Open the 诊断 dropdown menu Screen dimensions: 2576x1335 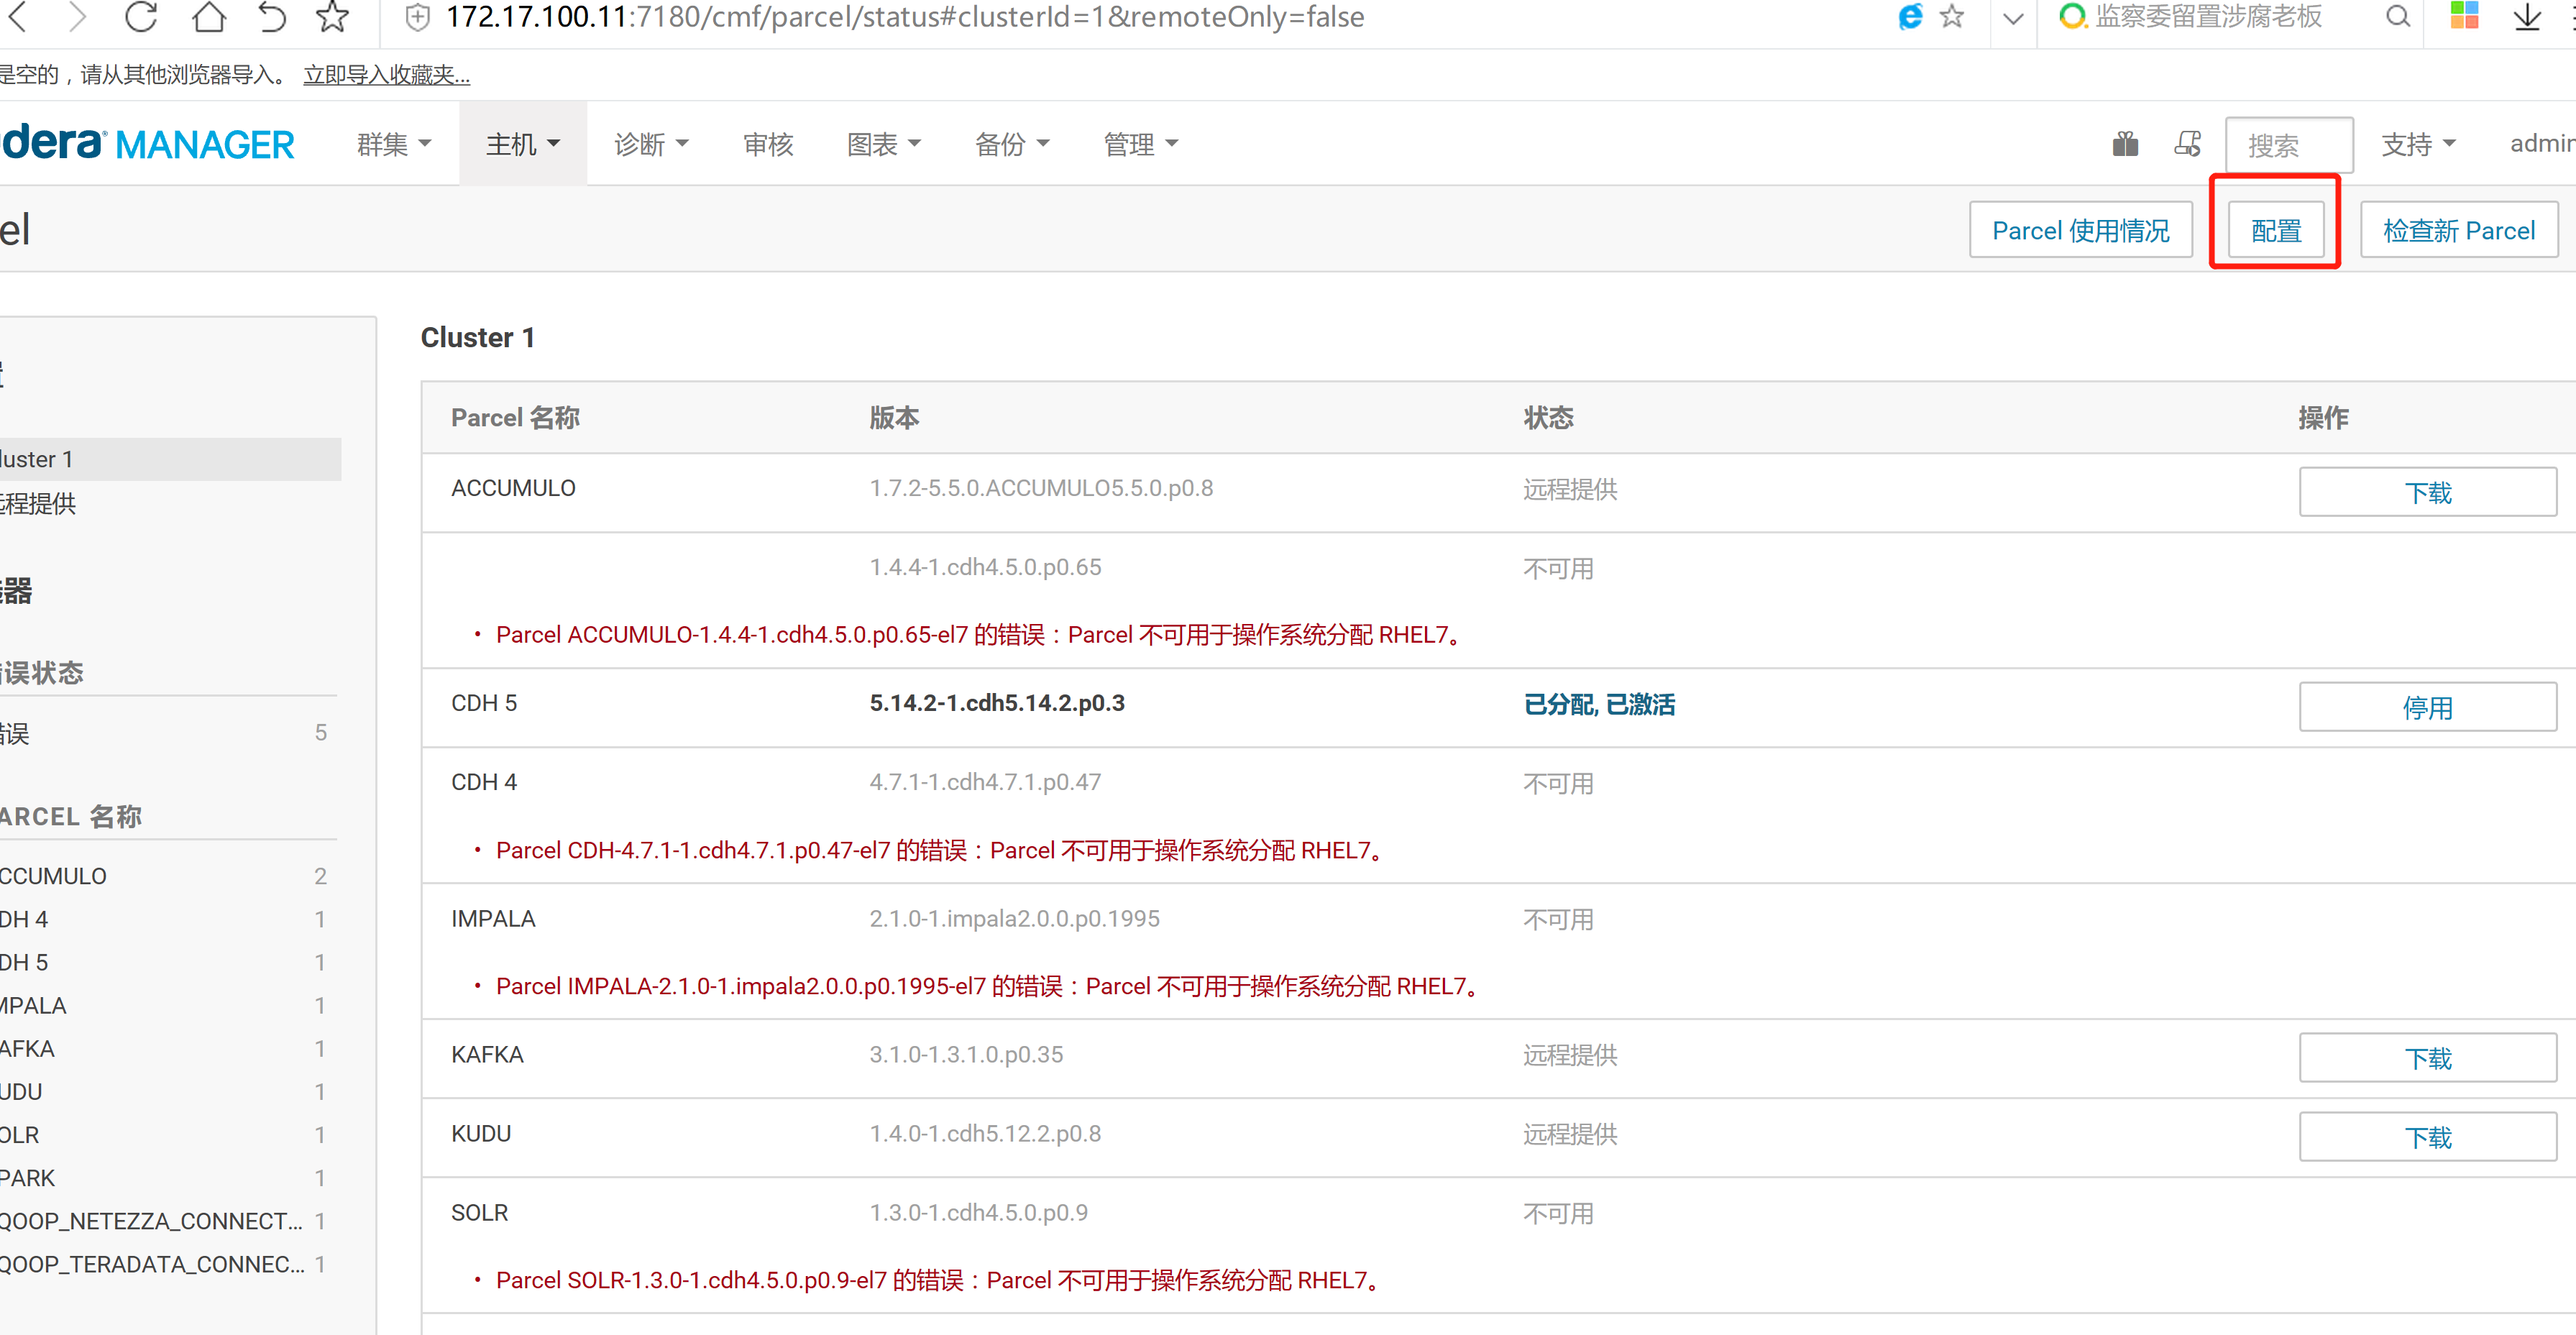tap(651, 144)
